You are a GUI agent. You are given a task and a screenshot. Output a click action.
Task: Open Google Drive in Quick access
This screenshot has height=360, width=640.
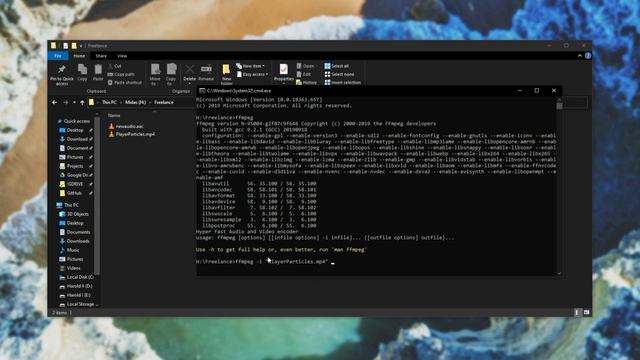[x=77, y=175]
